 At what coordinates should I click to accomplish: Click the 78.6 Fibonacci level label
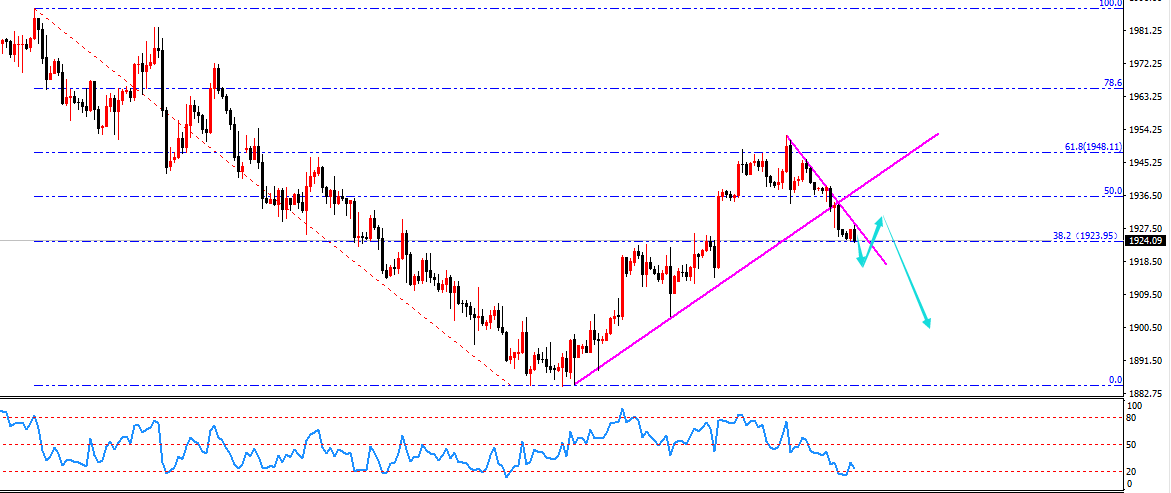(x=1113, y=83)
